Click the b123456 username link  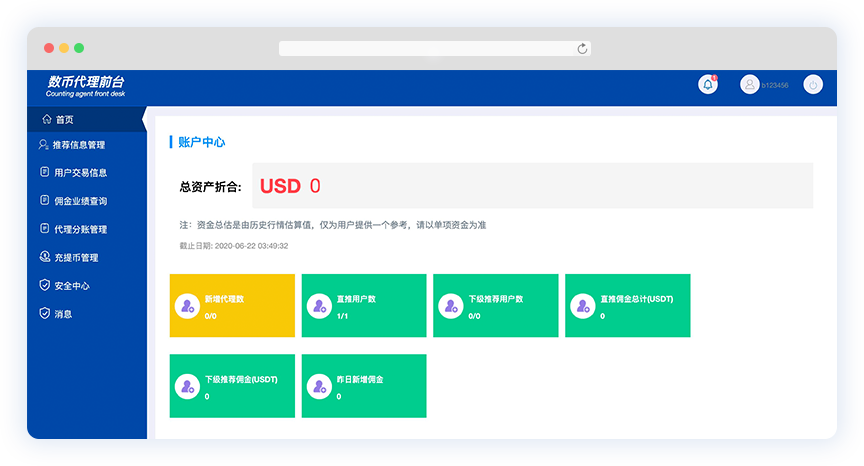(775, 86)
